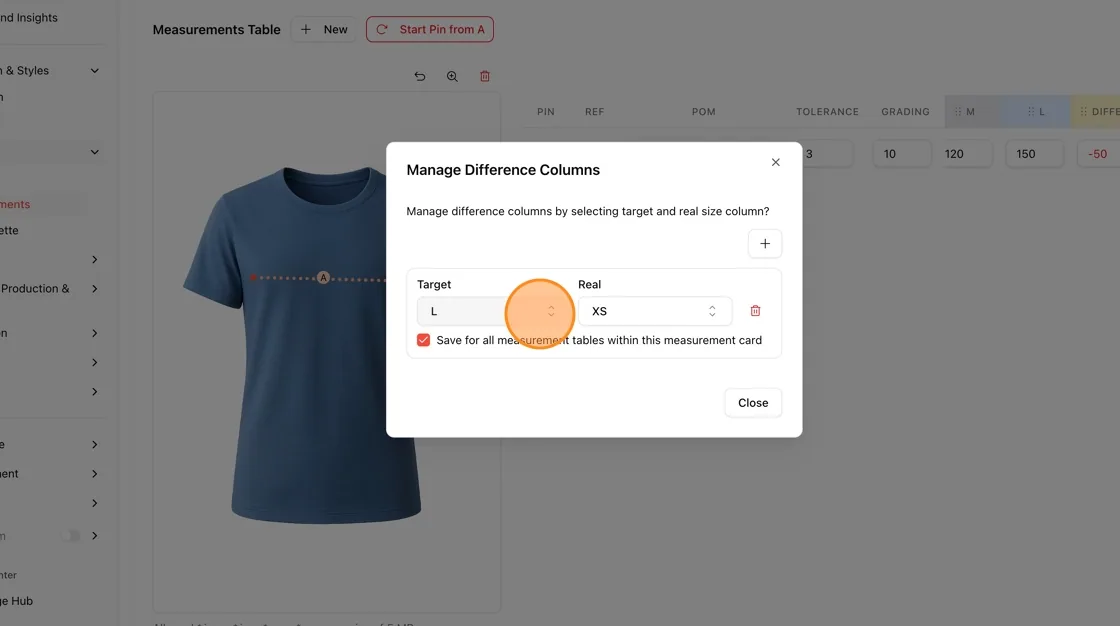Close the Manage Difference Columns dialog with X
Screen dimensions: 1120x626
(775, 162)
